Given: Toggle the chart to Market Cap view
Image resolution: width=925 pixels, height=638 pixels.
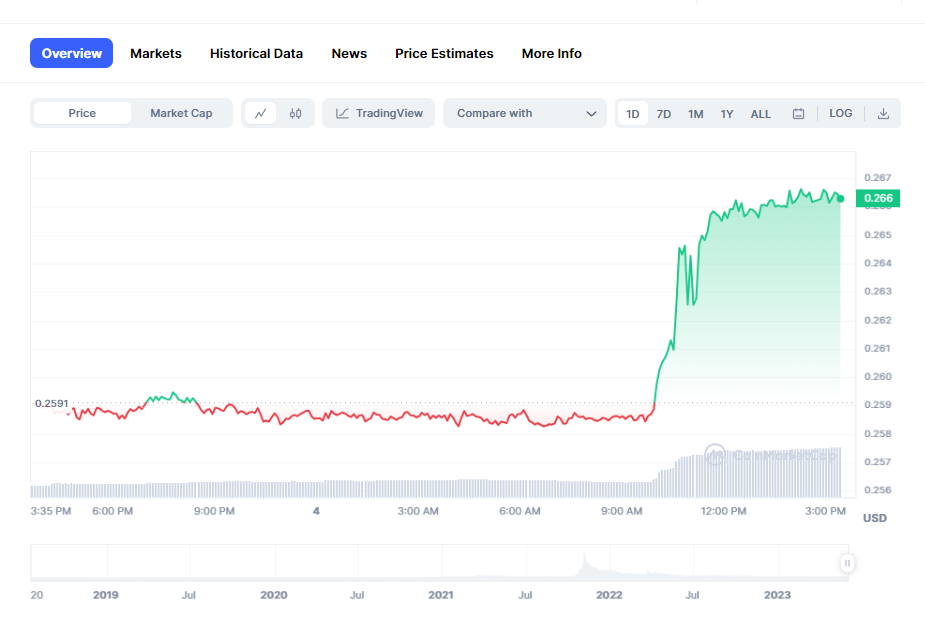Looking at the screenshot, I should (181, 113).
